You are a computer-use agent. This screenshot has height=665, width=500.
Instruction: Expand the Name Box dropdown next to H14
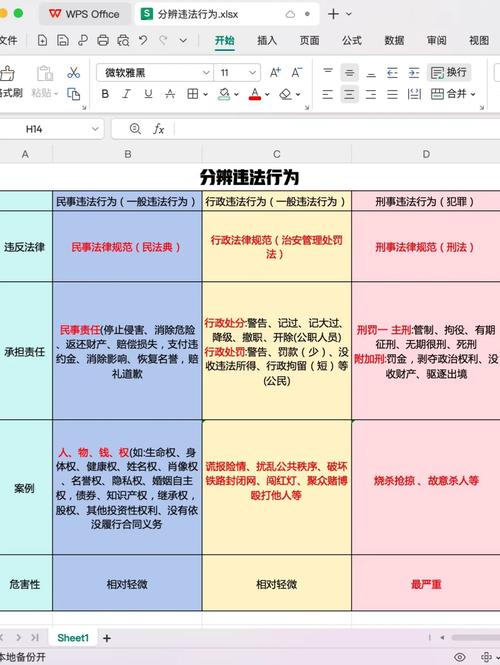[95, 129]
